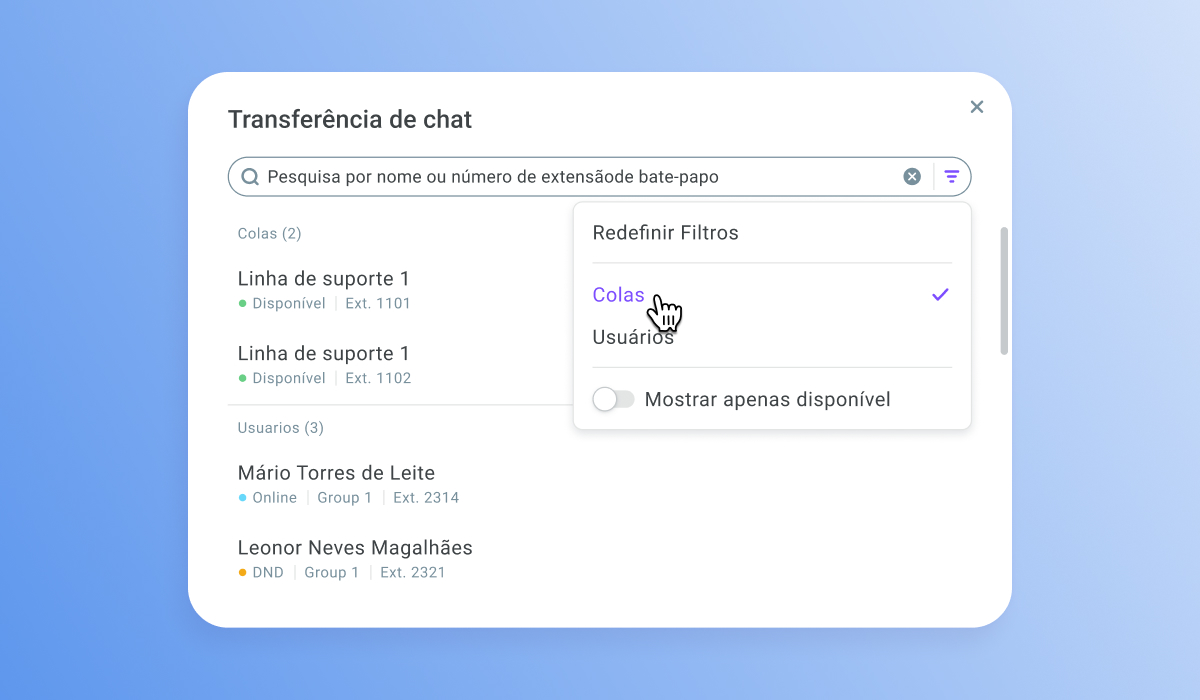Screen dimensions: 1200x700
Task: Click the orange DND status dot
Action: pyautogui.click(x=242, y=572)
